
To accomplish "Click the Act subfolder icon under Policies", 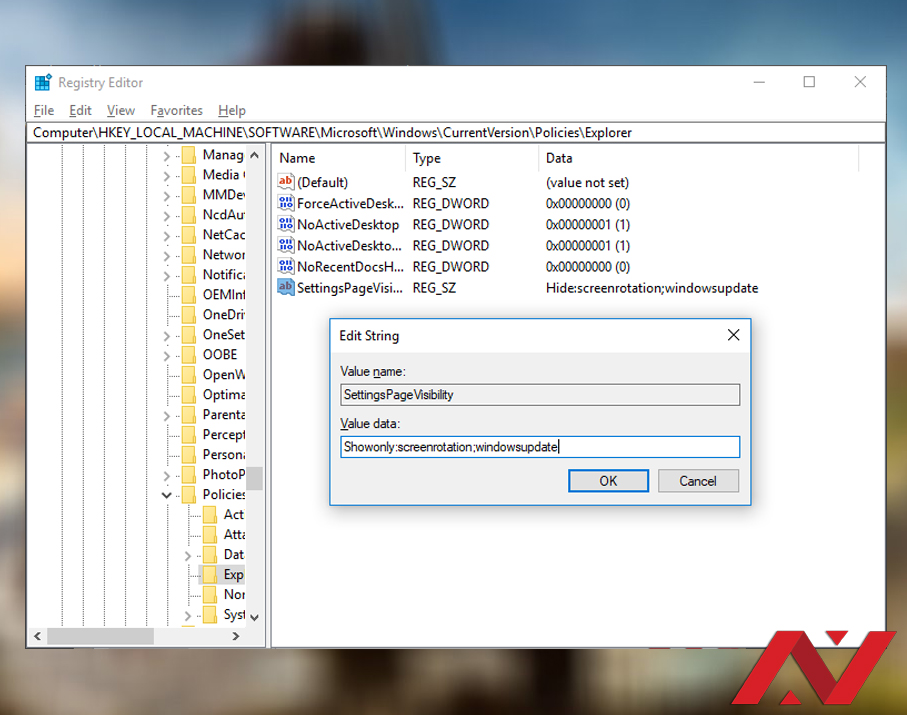I will click(x=210, y=515).
